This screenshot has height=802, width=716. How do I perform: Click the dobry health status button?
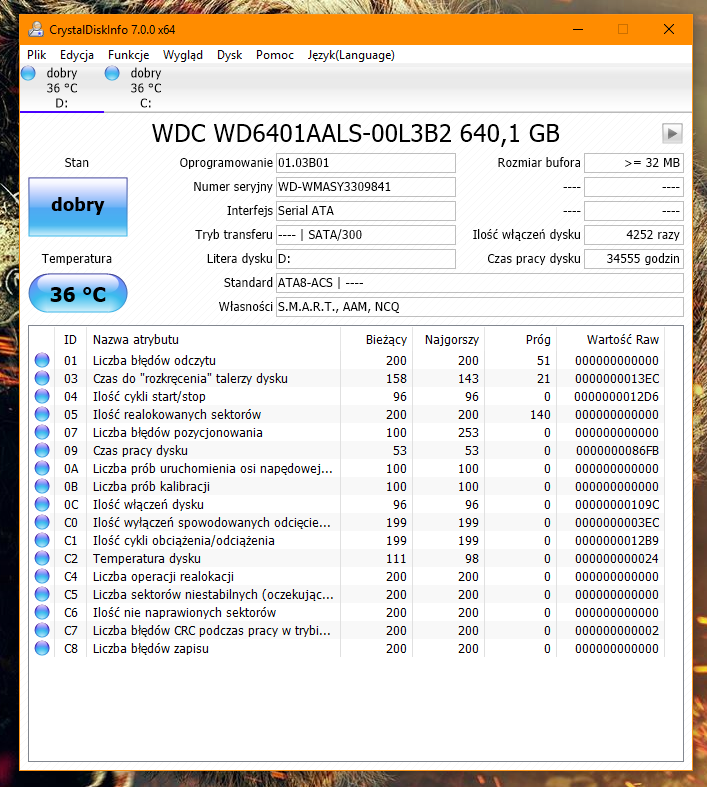78,207
